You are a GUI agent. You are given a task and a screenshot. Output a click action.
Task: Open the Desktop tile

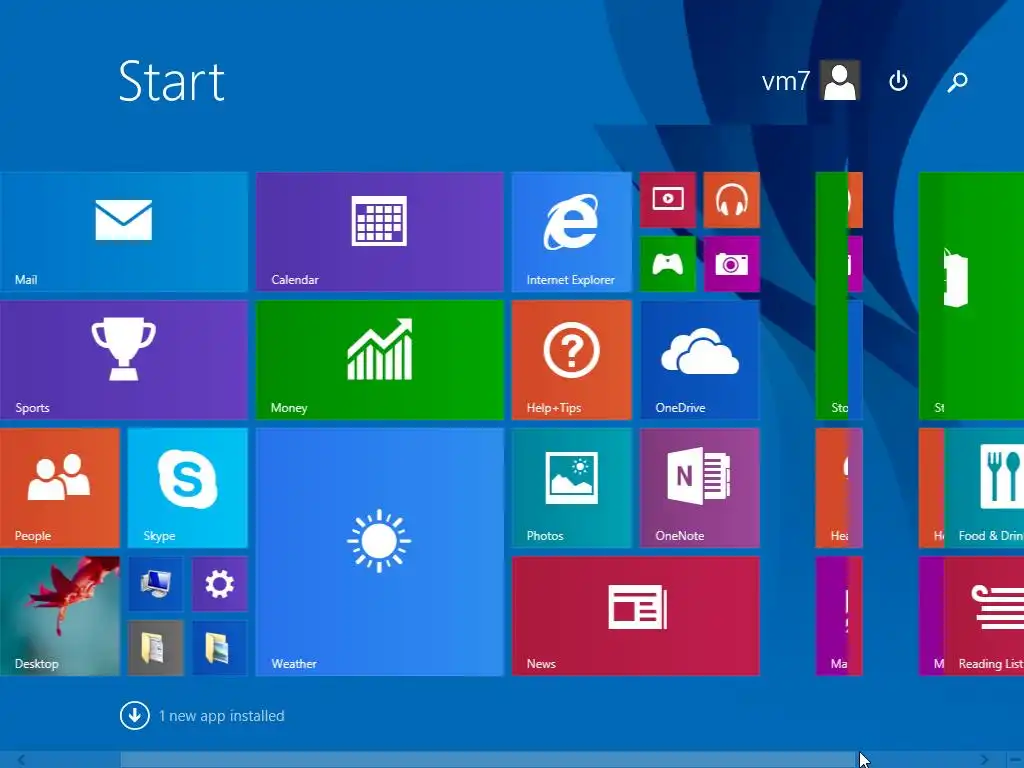59,616
